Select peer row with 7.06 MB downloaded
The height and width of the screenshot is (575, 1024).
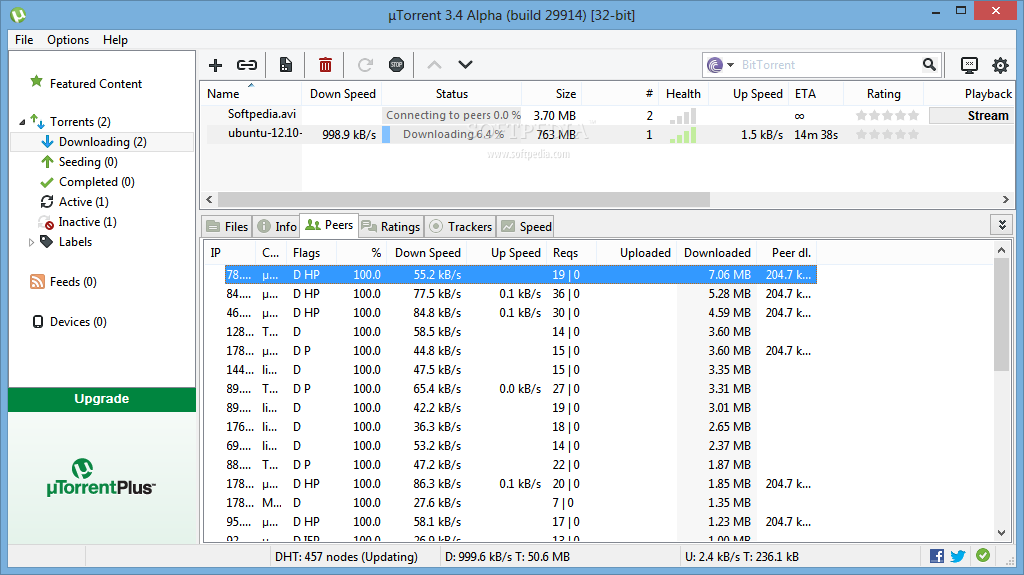coord(520,275)
